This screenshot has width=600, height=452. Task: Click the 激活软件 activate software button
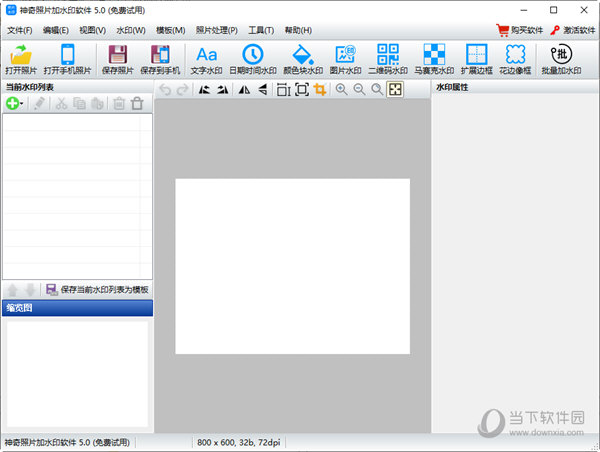(573, 30)
